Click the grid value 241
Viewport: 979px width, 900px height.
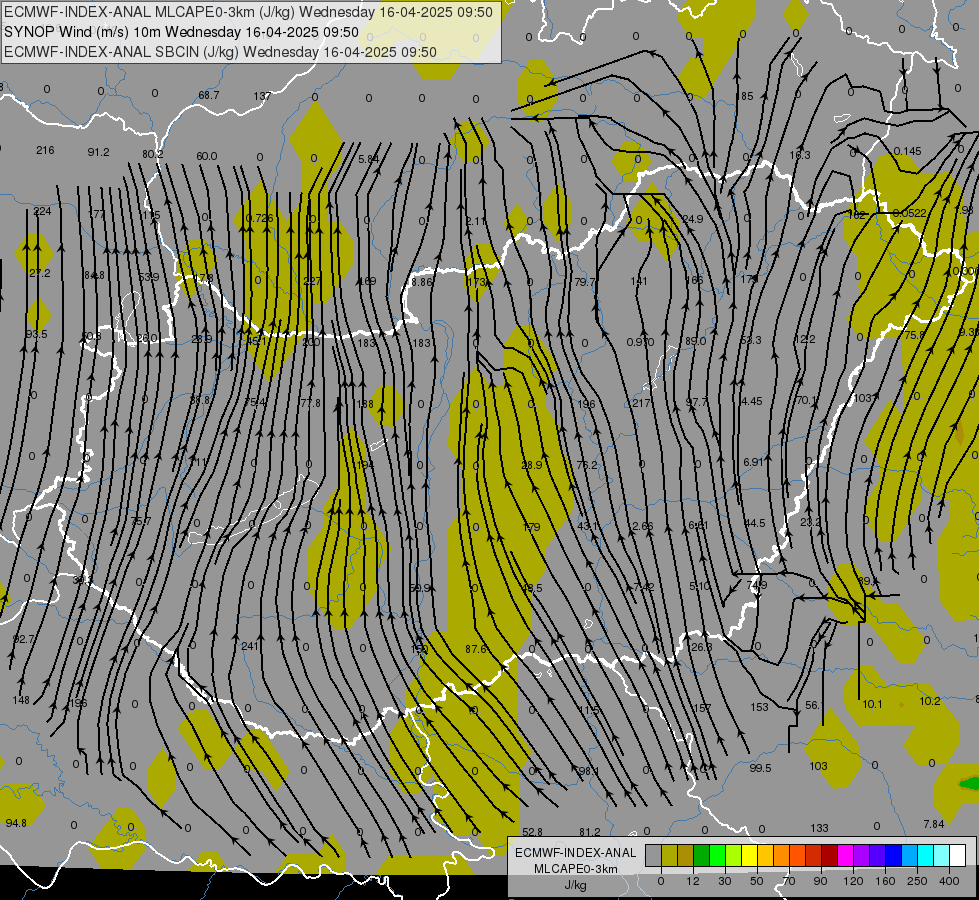pyautogui.click(x=250, y=646)
